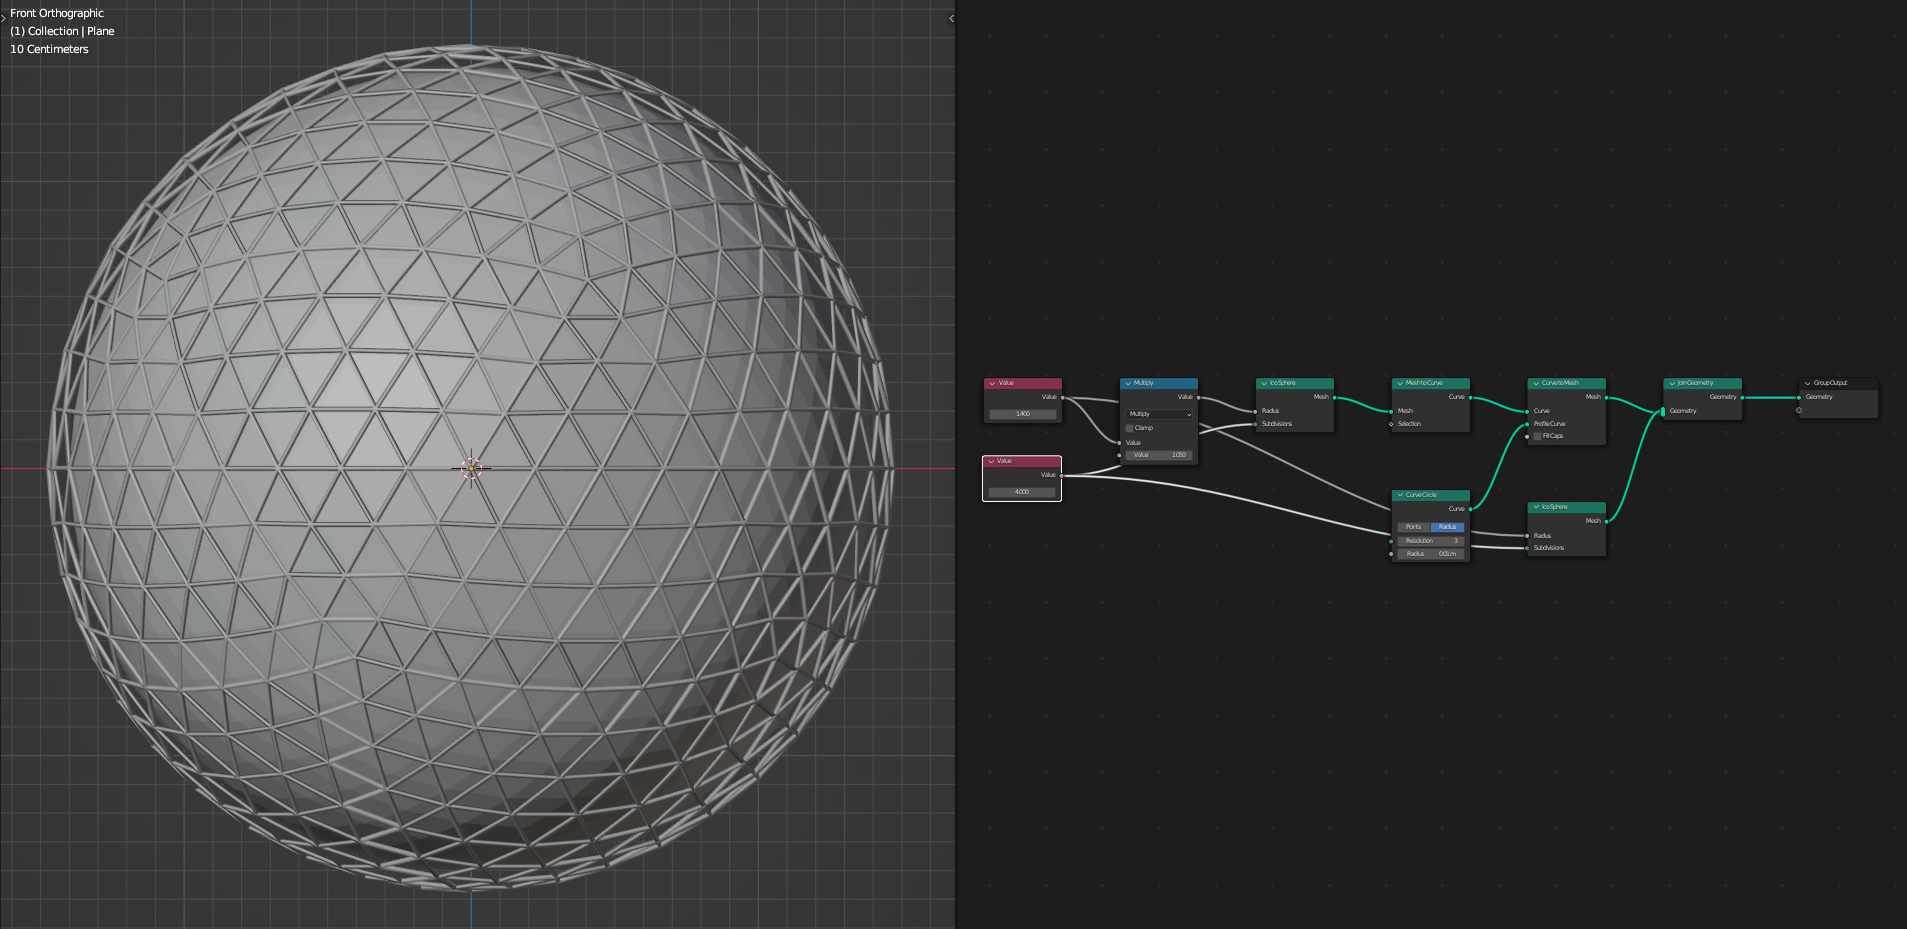Click the 1.400 value field in top Value node

[1022, 414]
